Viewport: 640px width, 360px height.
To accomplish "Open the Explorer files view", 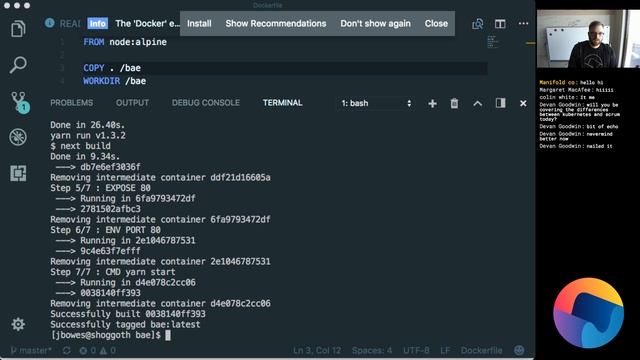I will (x=18, y=29).
